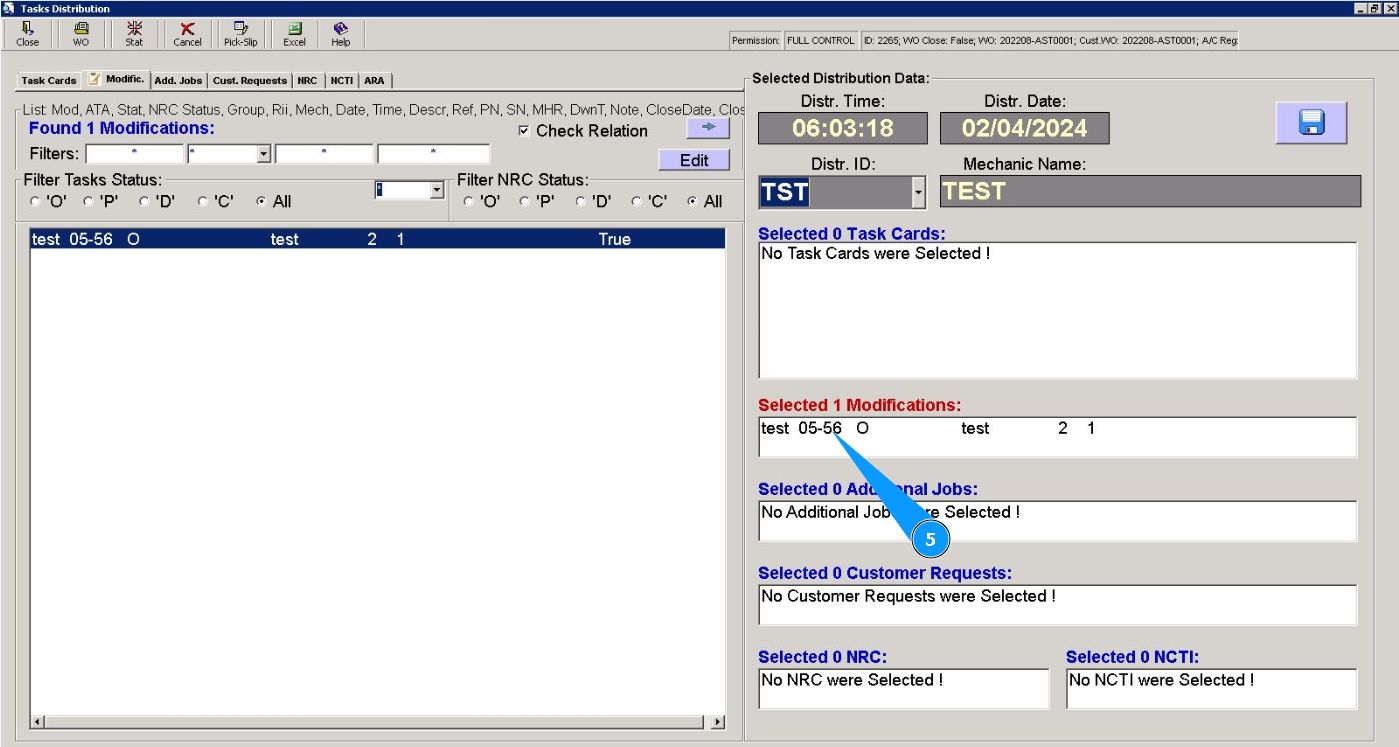Open the Pick-Slip toolbar icon
The image size is (1399, 747).
pyautogui.click(x=240, y=34)
